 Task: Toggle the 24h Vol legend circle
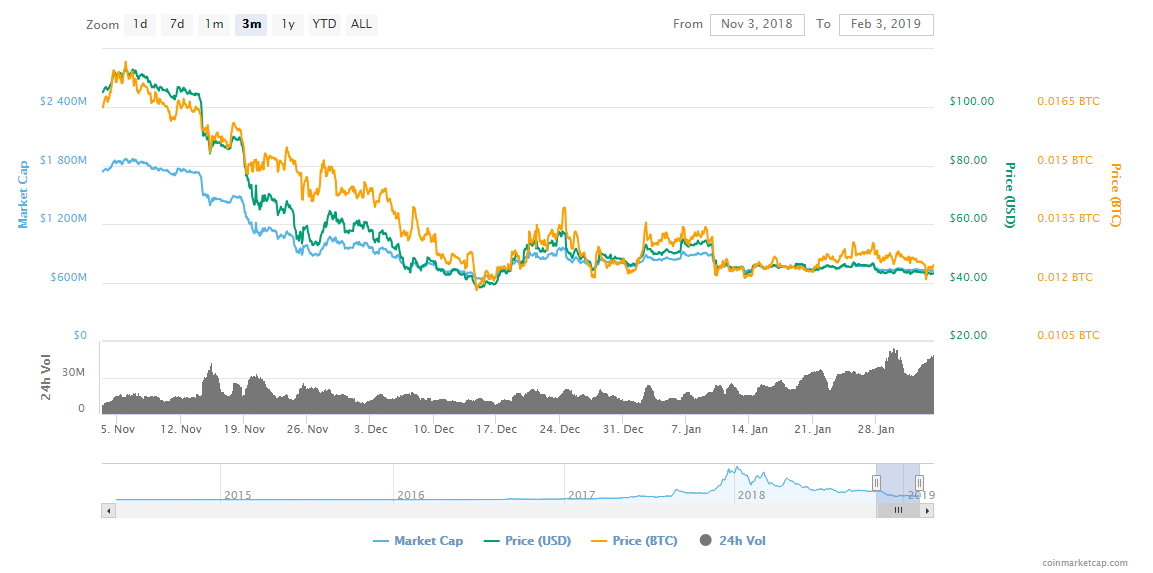tap(732, 541)
